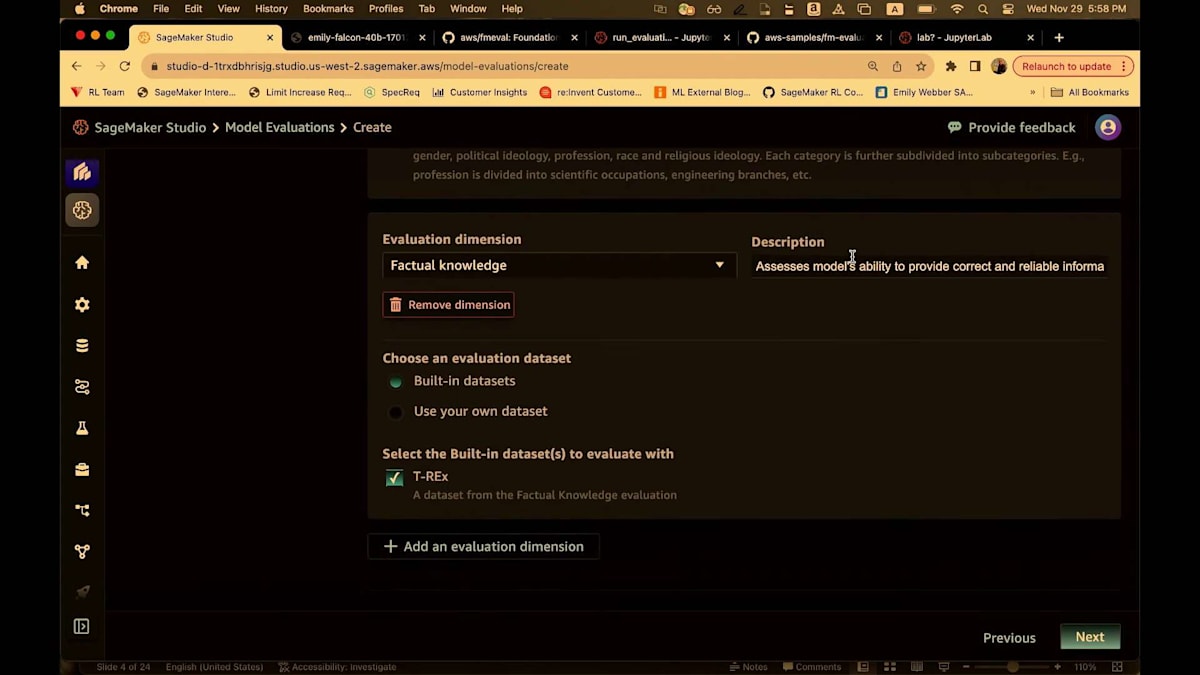
Task: Open the Evaluation dimension Factual knowledge dropdown
Action: tap(559, 265)
